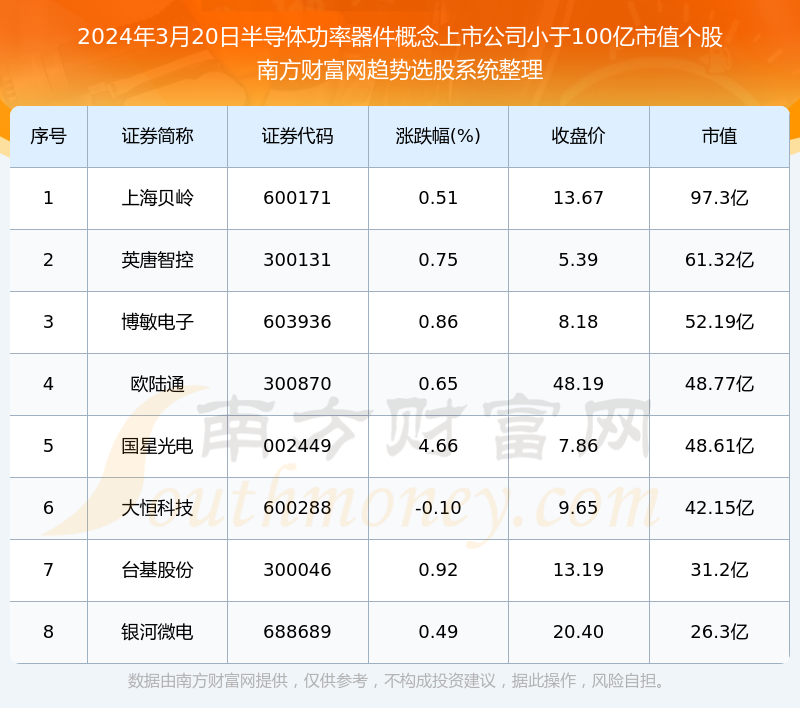
Task: Select stock name 上海贝岭
Action: coord(157,198)
